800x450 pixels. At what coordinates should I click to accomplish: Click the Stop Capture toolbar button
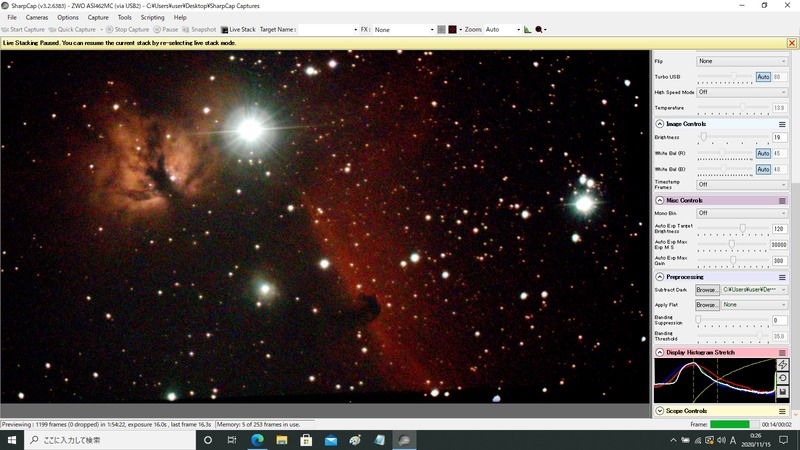point(127,30)
